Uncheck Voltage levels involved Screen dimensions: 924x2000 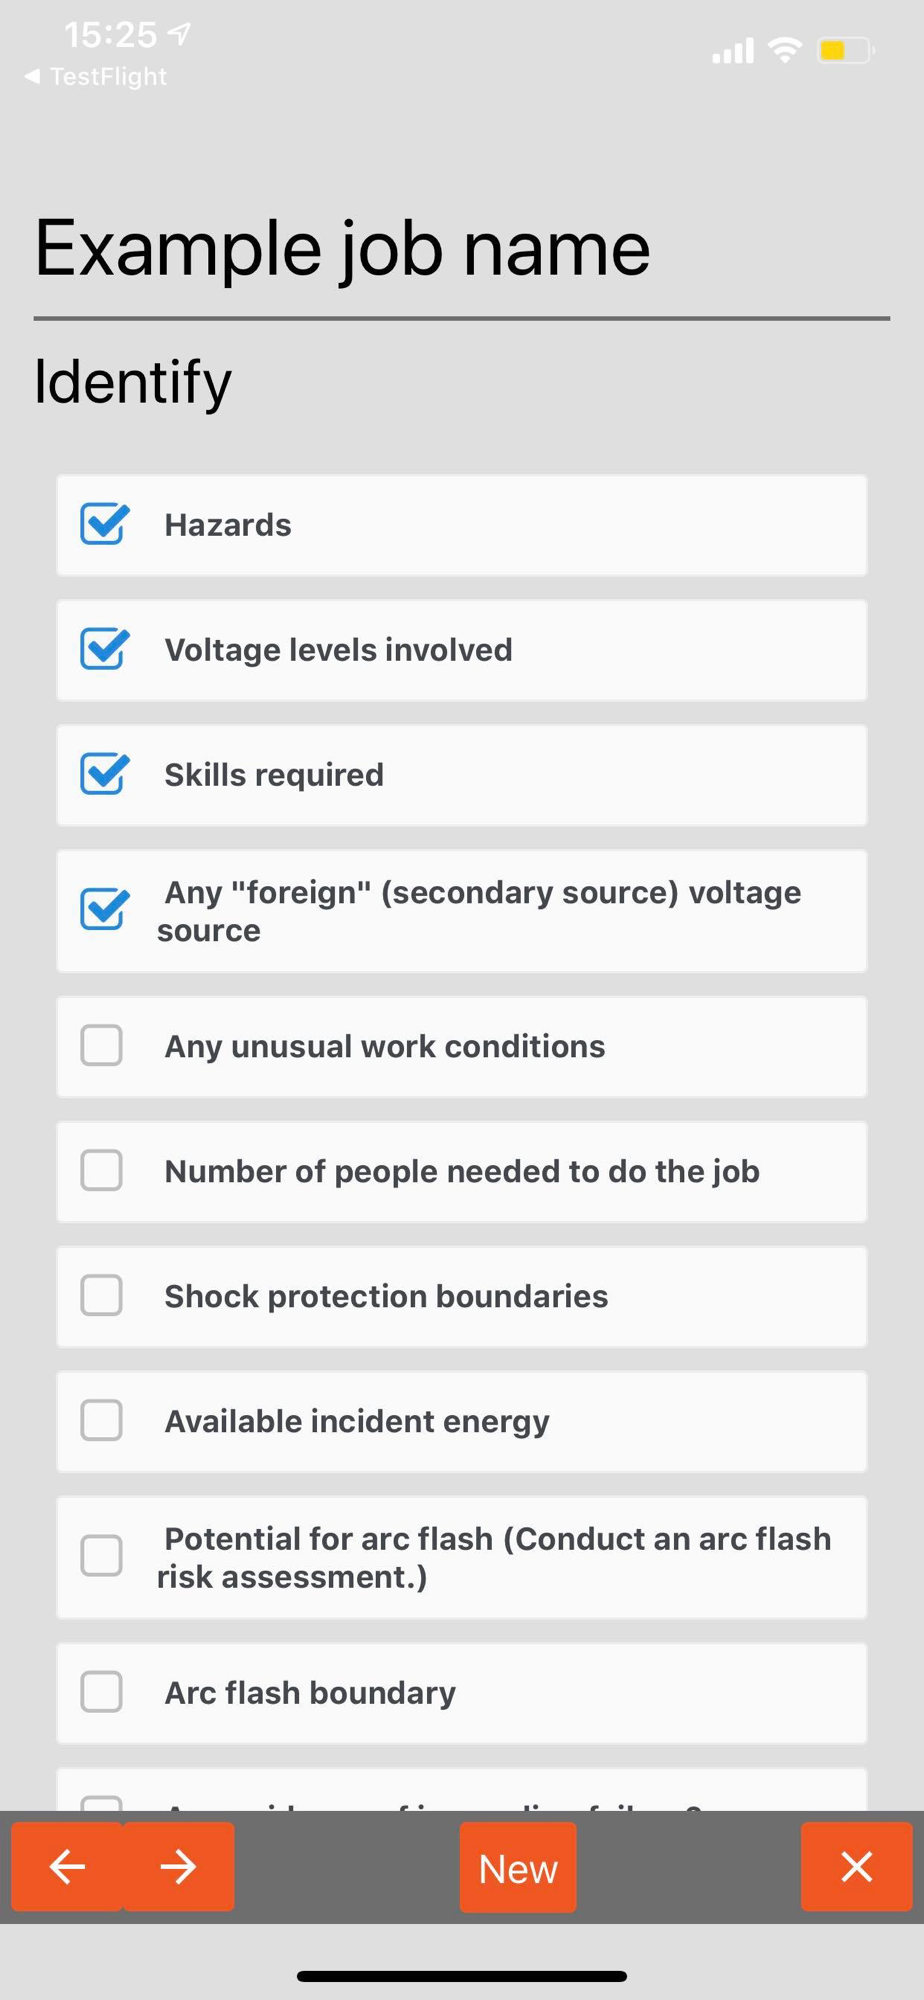103,649
